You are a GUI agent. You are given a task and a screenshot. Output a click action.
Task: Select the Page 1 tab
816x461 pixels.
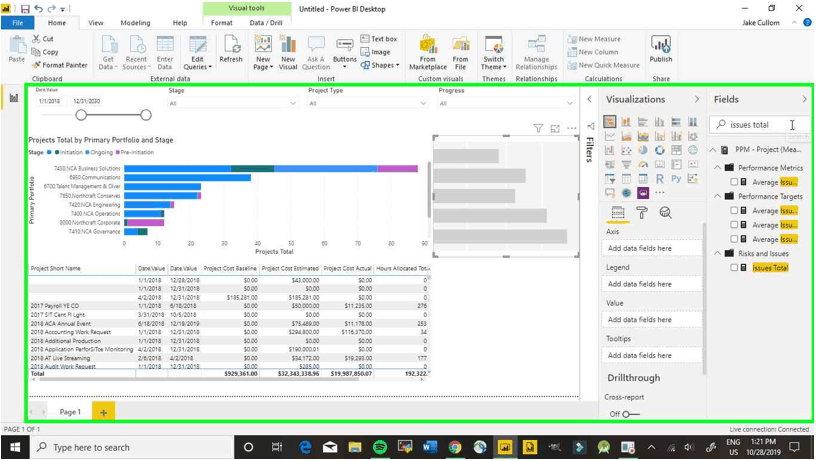(70, 412)
